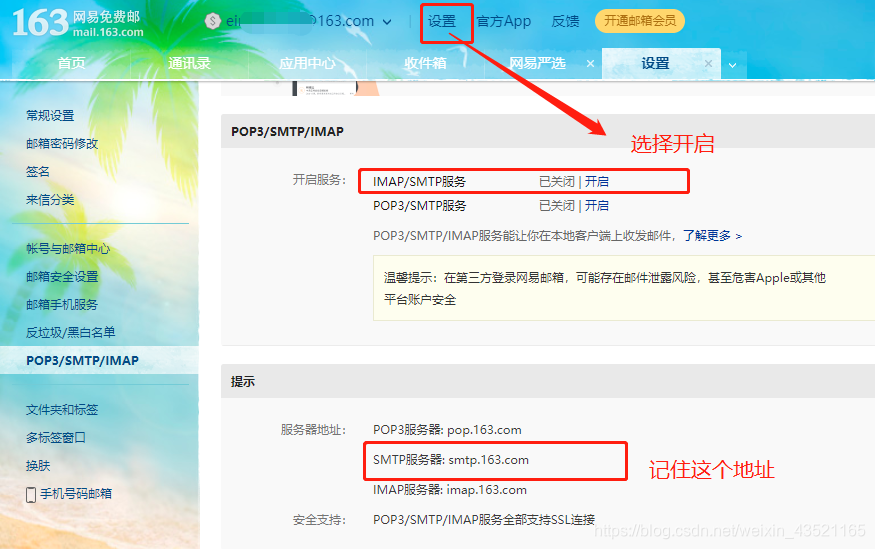Open 帐号与邮箱中心 in the sidebar
Viewport: 875px width, 549px height.
click(x=68, y=248)
